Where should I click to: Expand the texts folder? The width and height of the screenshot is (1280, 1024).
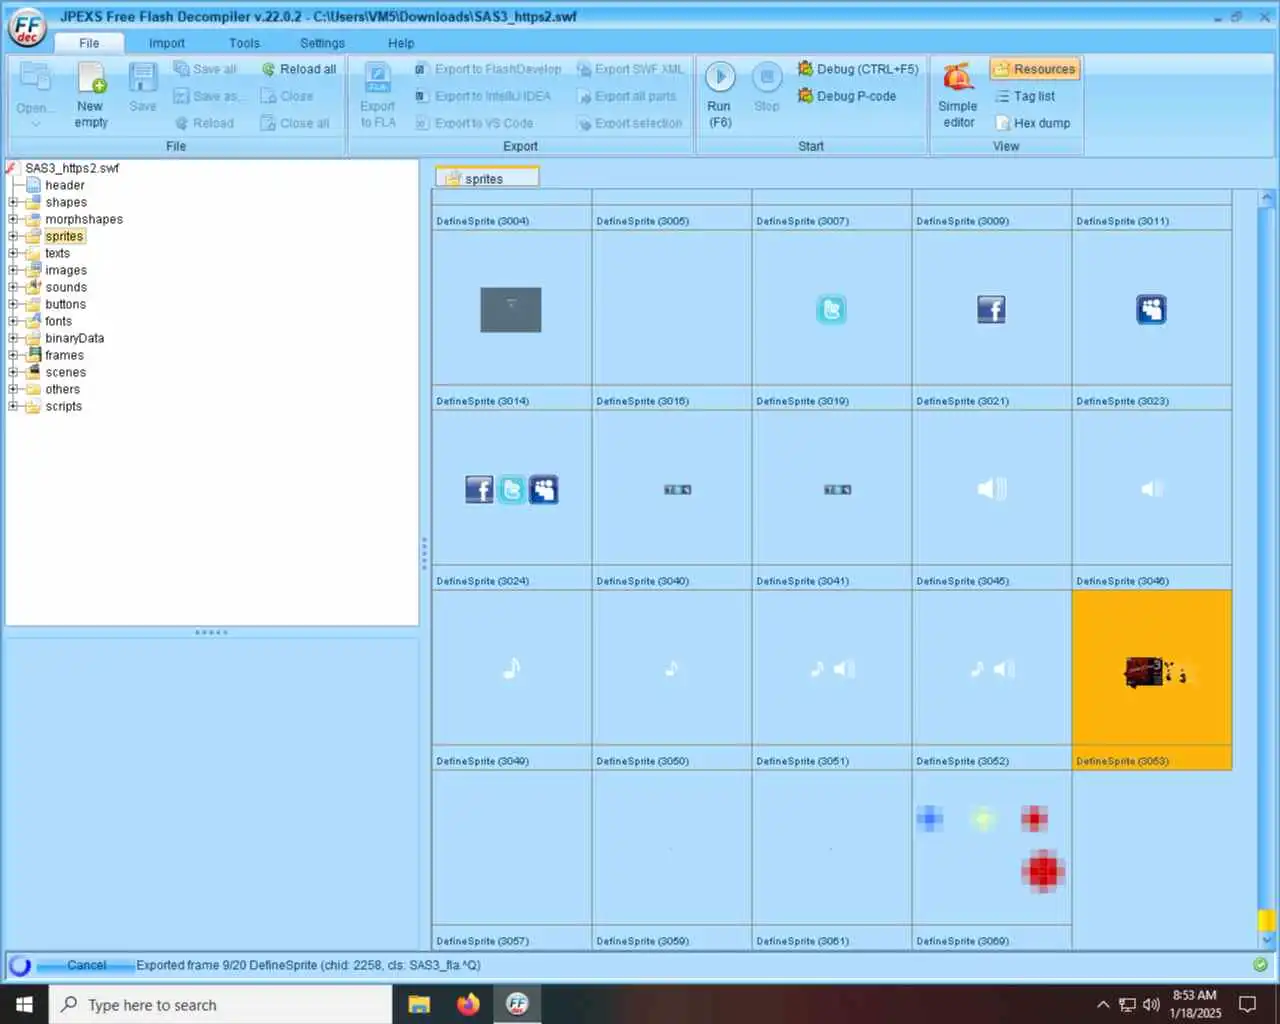[x=14, y=253]
